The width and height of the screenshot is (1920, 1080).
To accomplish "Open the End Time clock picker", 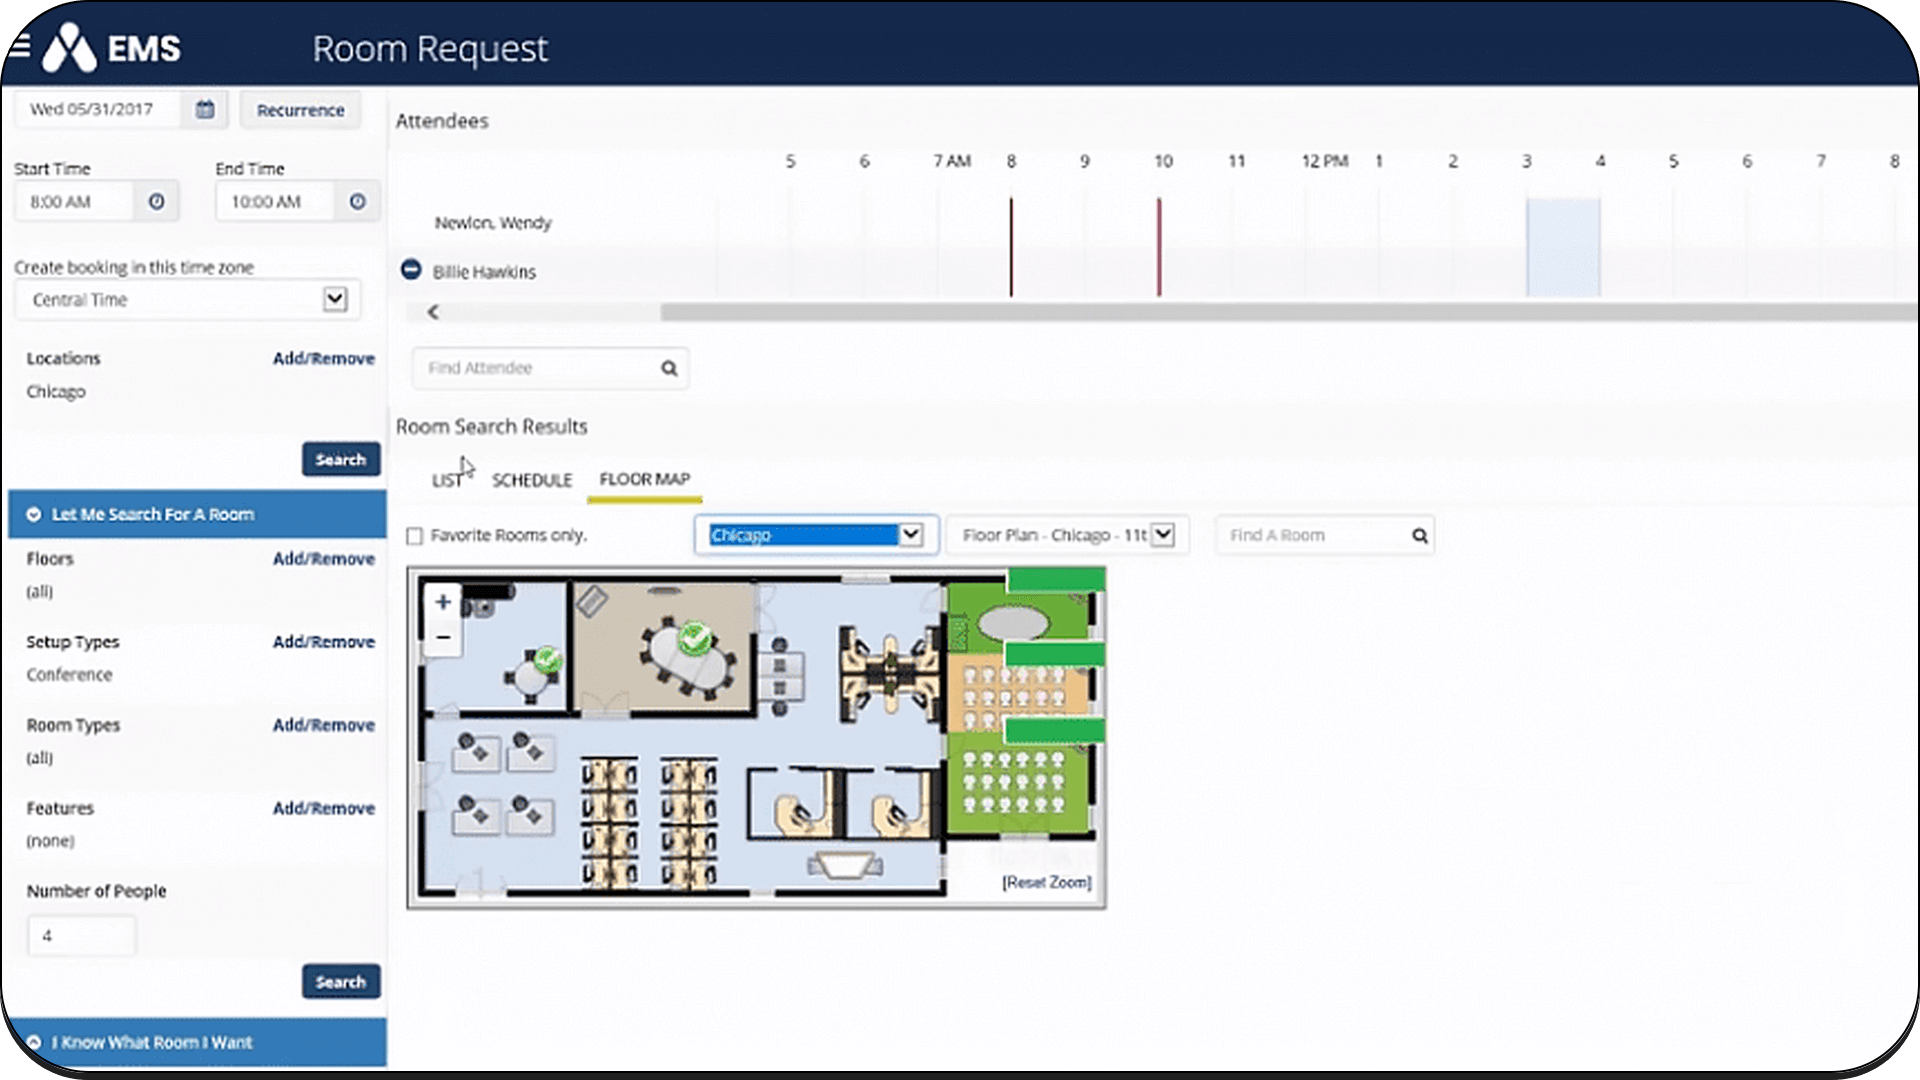I will pyautogui.click(x=358, y=201).
